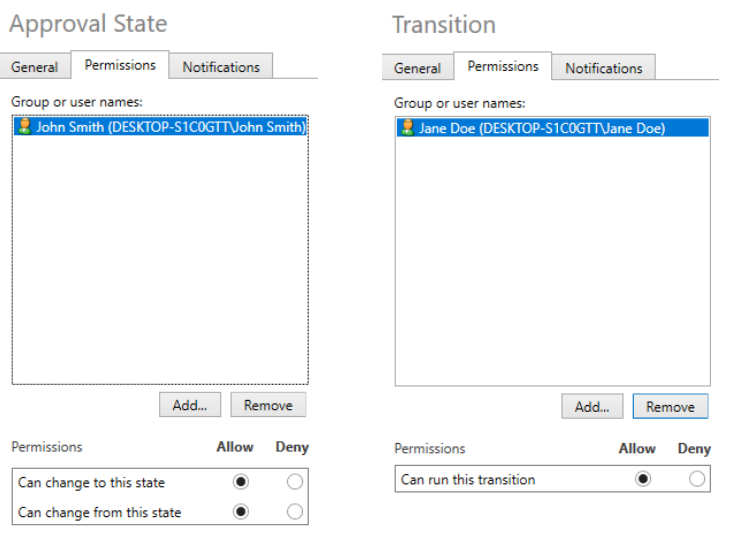Select Jane Doe entry in user list
Screen dimensions: 737x534
[x=553, y=128]
